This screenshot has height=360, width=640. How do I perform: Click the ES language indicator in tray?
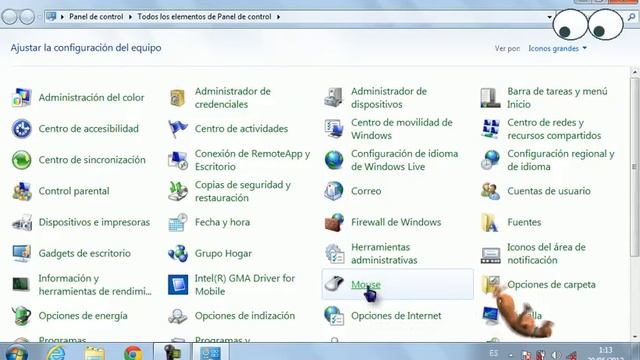(493, 353)
